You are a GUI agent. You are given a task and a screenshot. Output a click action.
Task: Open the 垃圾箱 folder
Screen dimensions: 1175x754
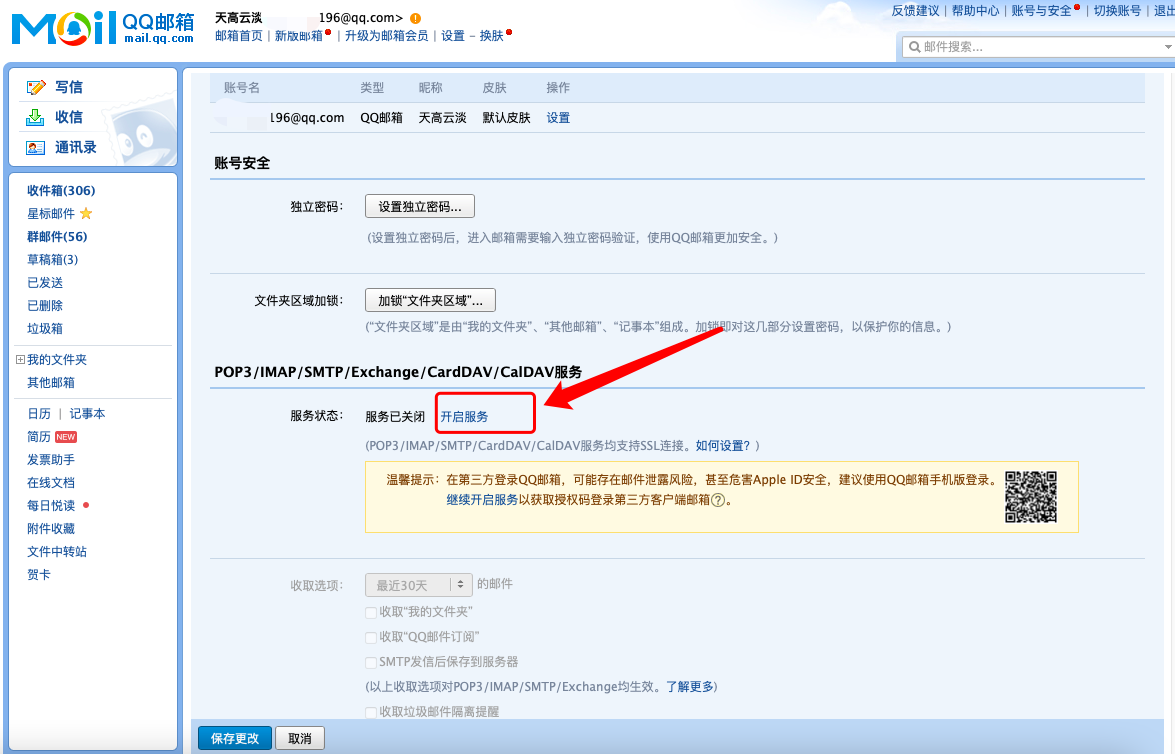coord(45,329)
